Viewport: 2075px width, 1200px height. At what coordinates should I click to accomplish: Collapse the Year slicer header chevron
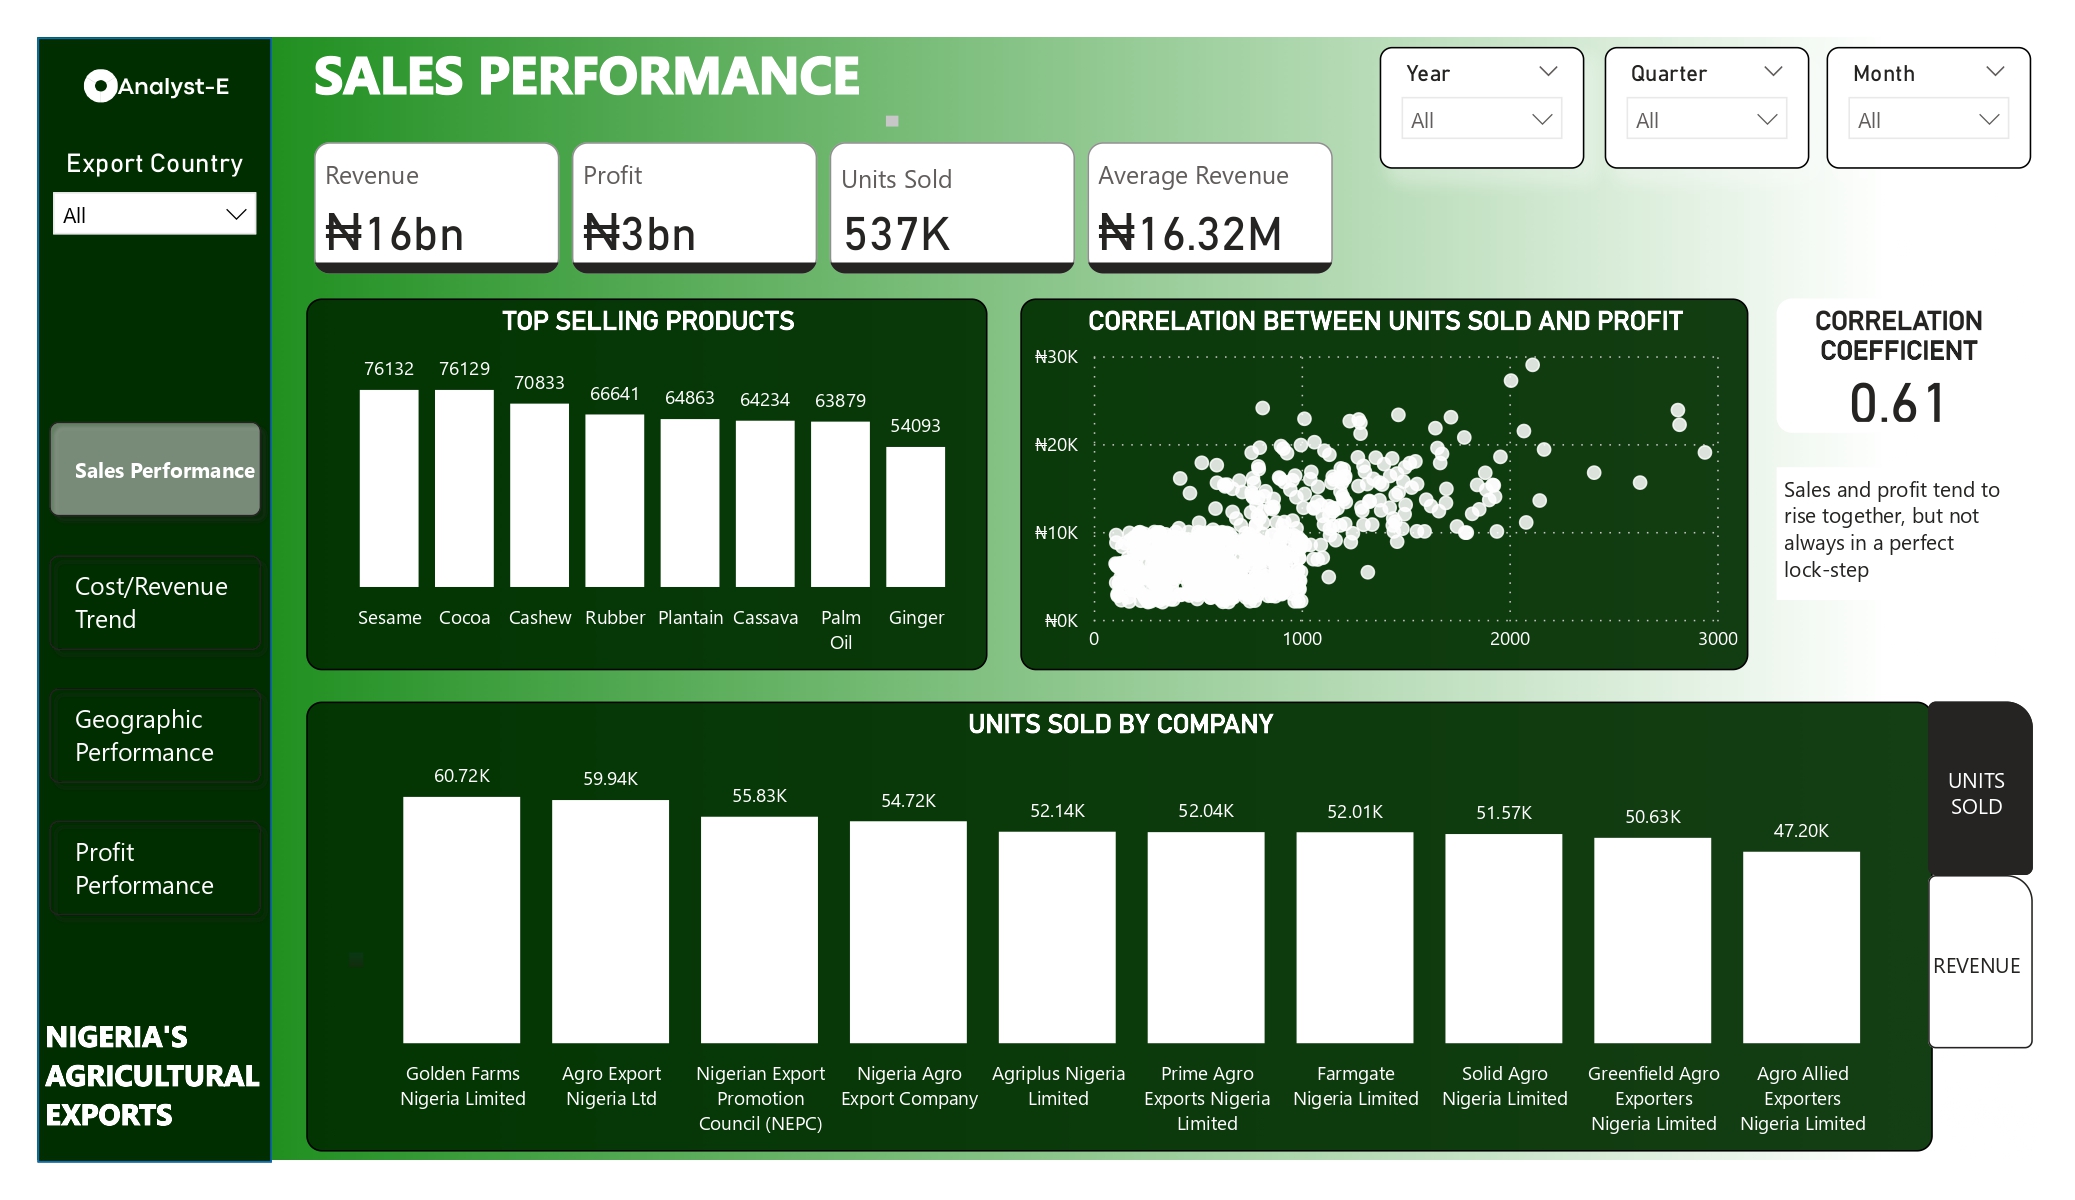[1548, 72]
